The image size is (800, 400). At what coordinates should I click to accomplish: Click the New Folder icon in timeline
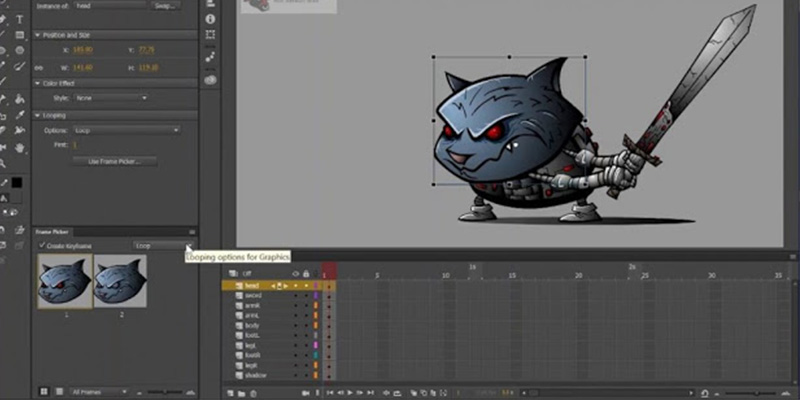(x=241, y=393)
